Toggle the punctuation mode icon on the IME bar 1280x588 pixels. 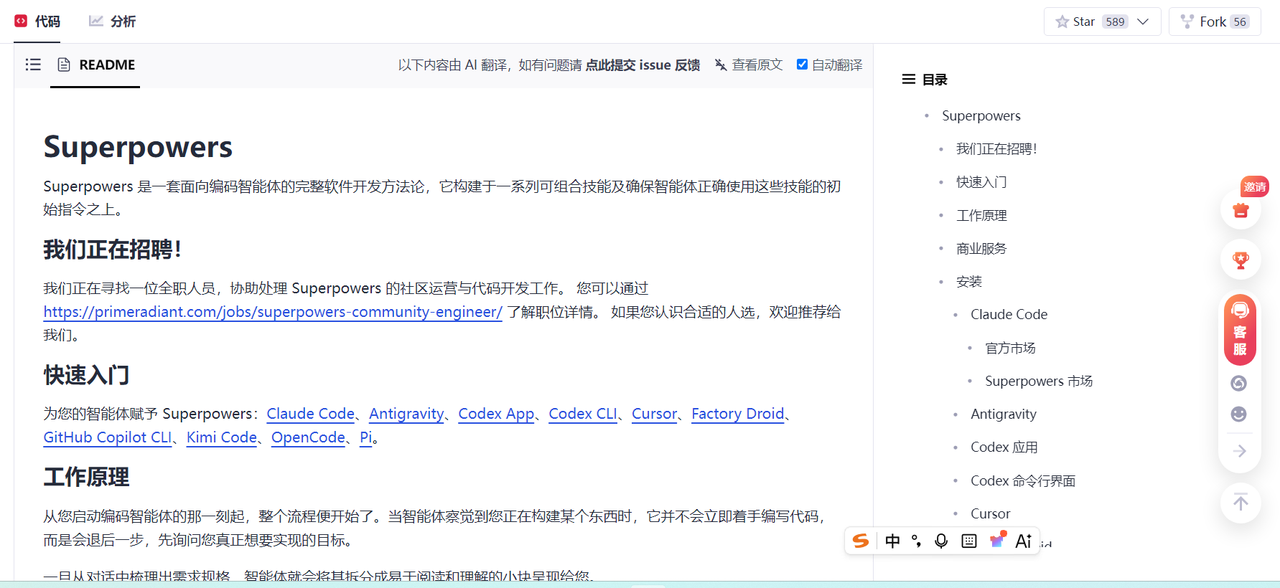917,541
